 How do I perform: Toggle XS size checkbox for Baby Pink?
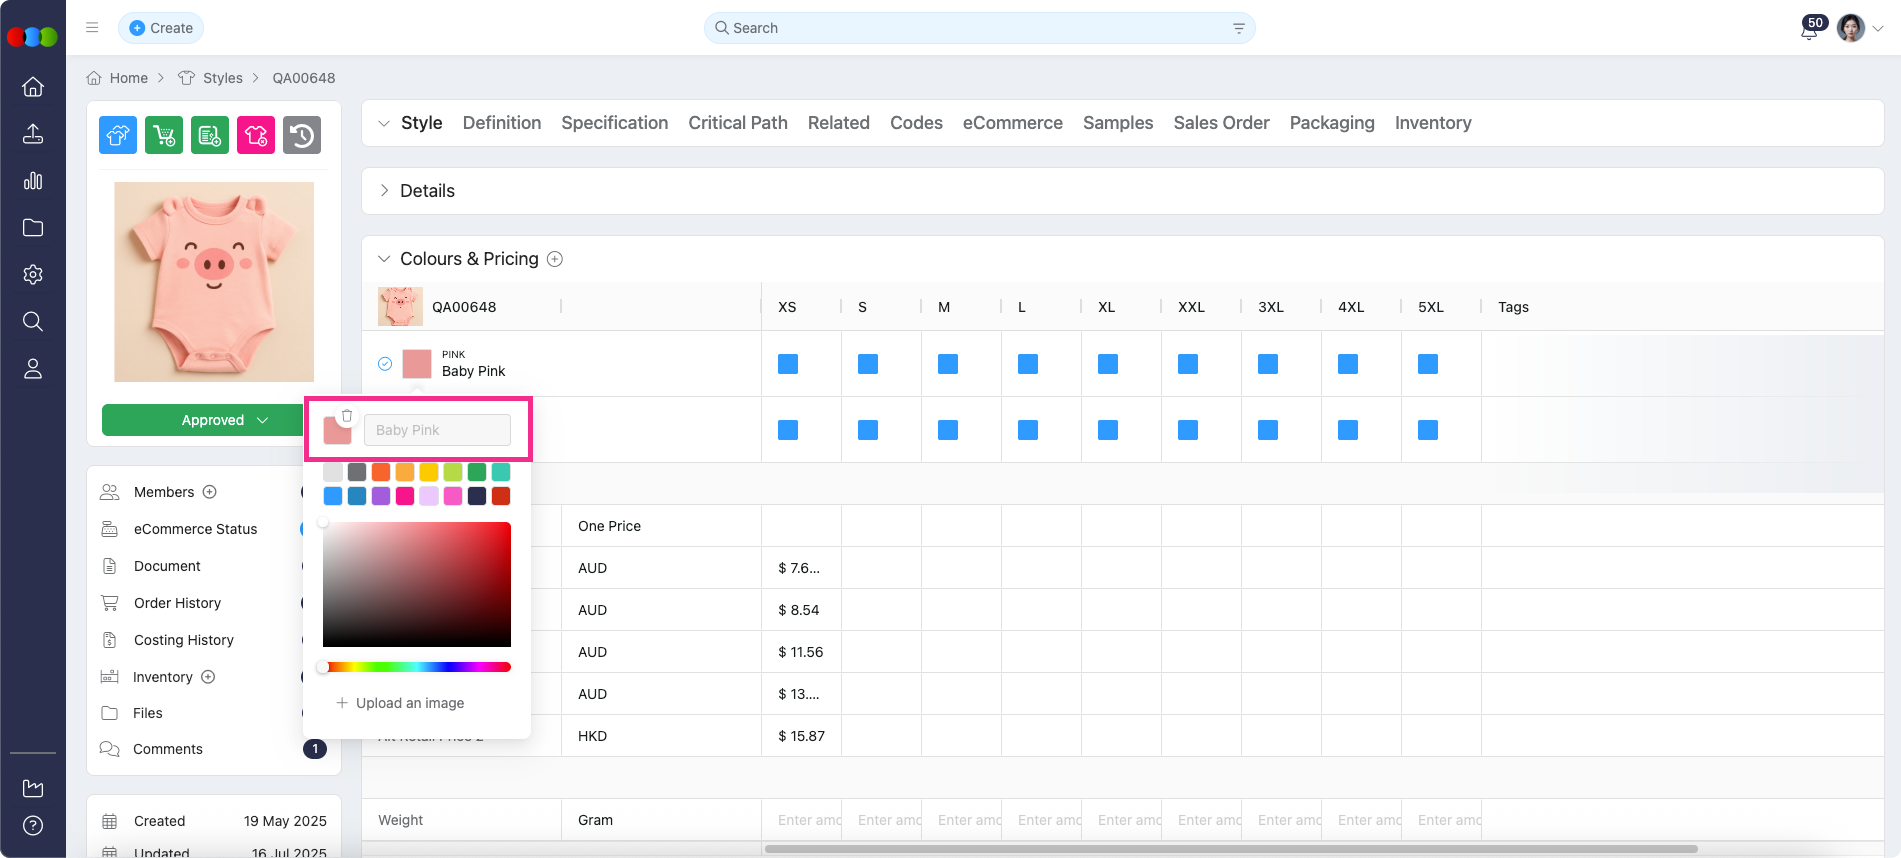(x=788, y=364)
